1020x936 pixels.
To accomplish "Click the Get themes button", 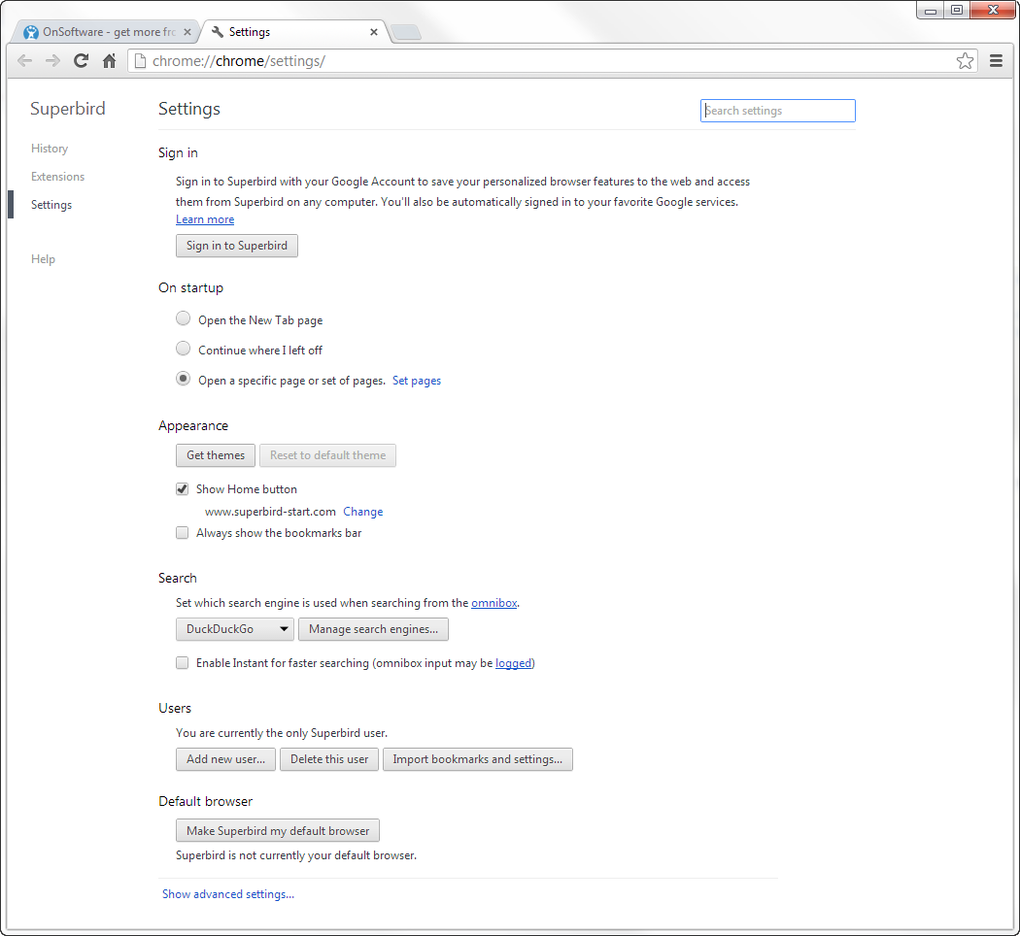I will click(215, 455).
